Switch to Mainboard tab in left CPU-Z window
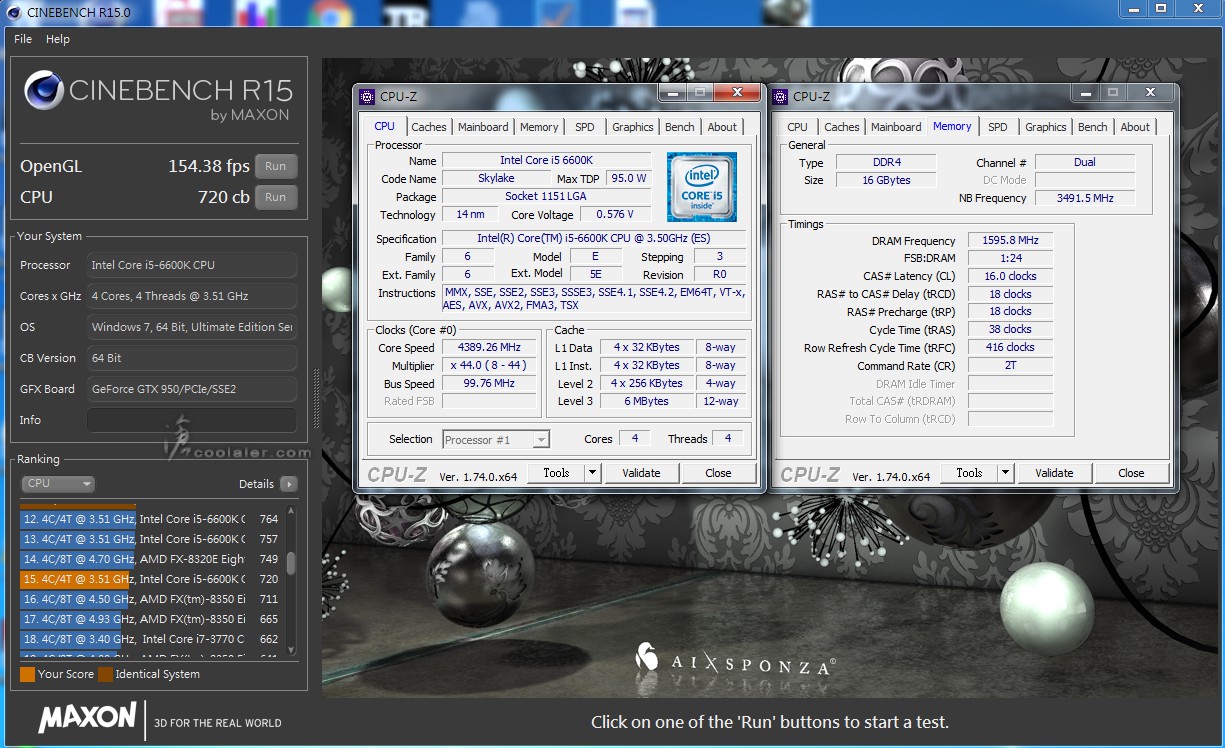This screenshot has width=1225, height=748. (x=483, y=127)
